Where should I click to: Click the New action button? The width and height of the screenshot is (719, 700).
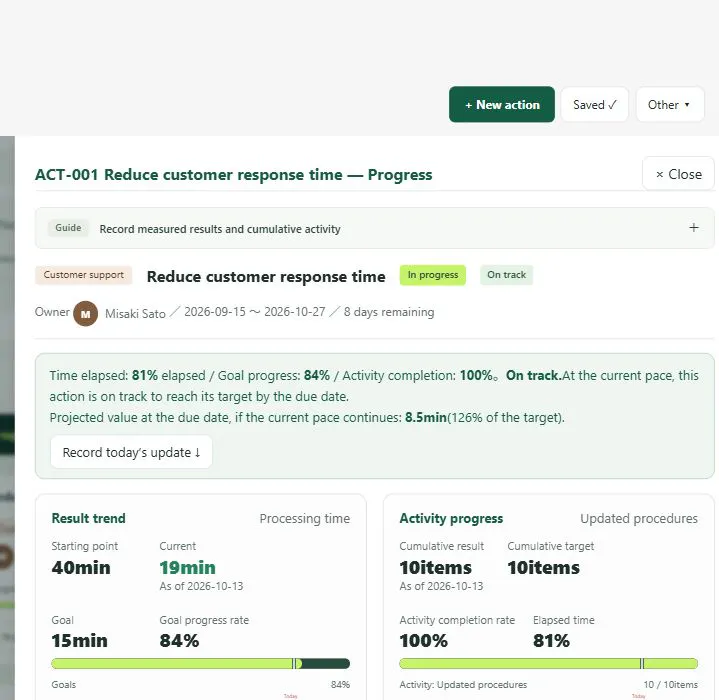click(502, 105)
